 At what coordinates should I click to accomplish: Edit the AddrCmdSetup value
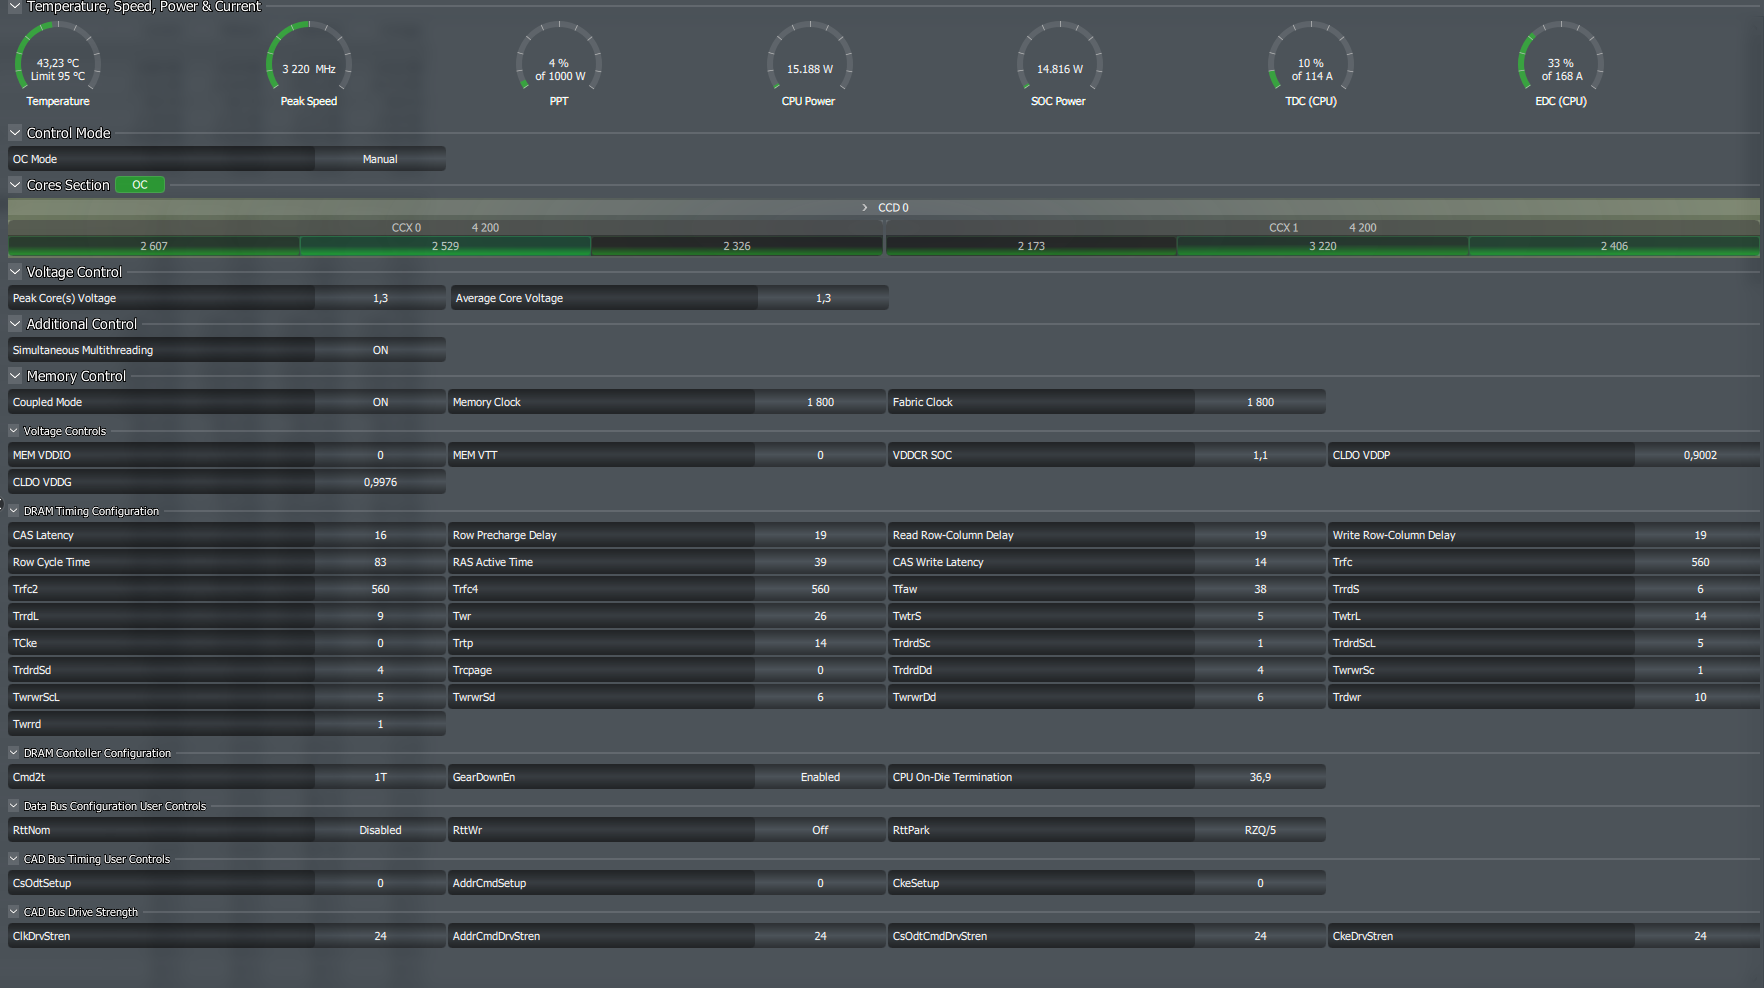820,883
